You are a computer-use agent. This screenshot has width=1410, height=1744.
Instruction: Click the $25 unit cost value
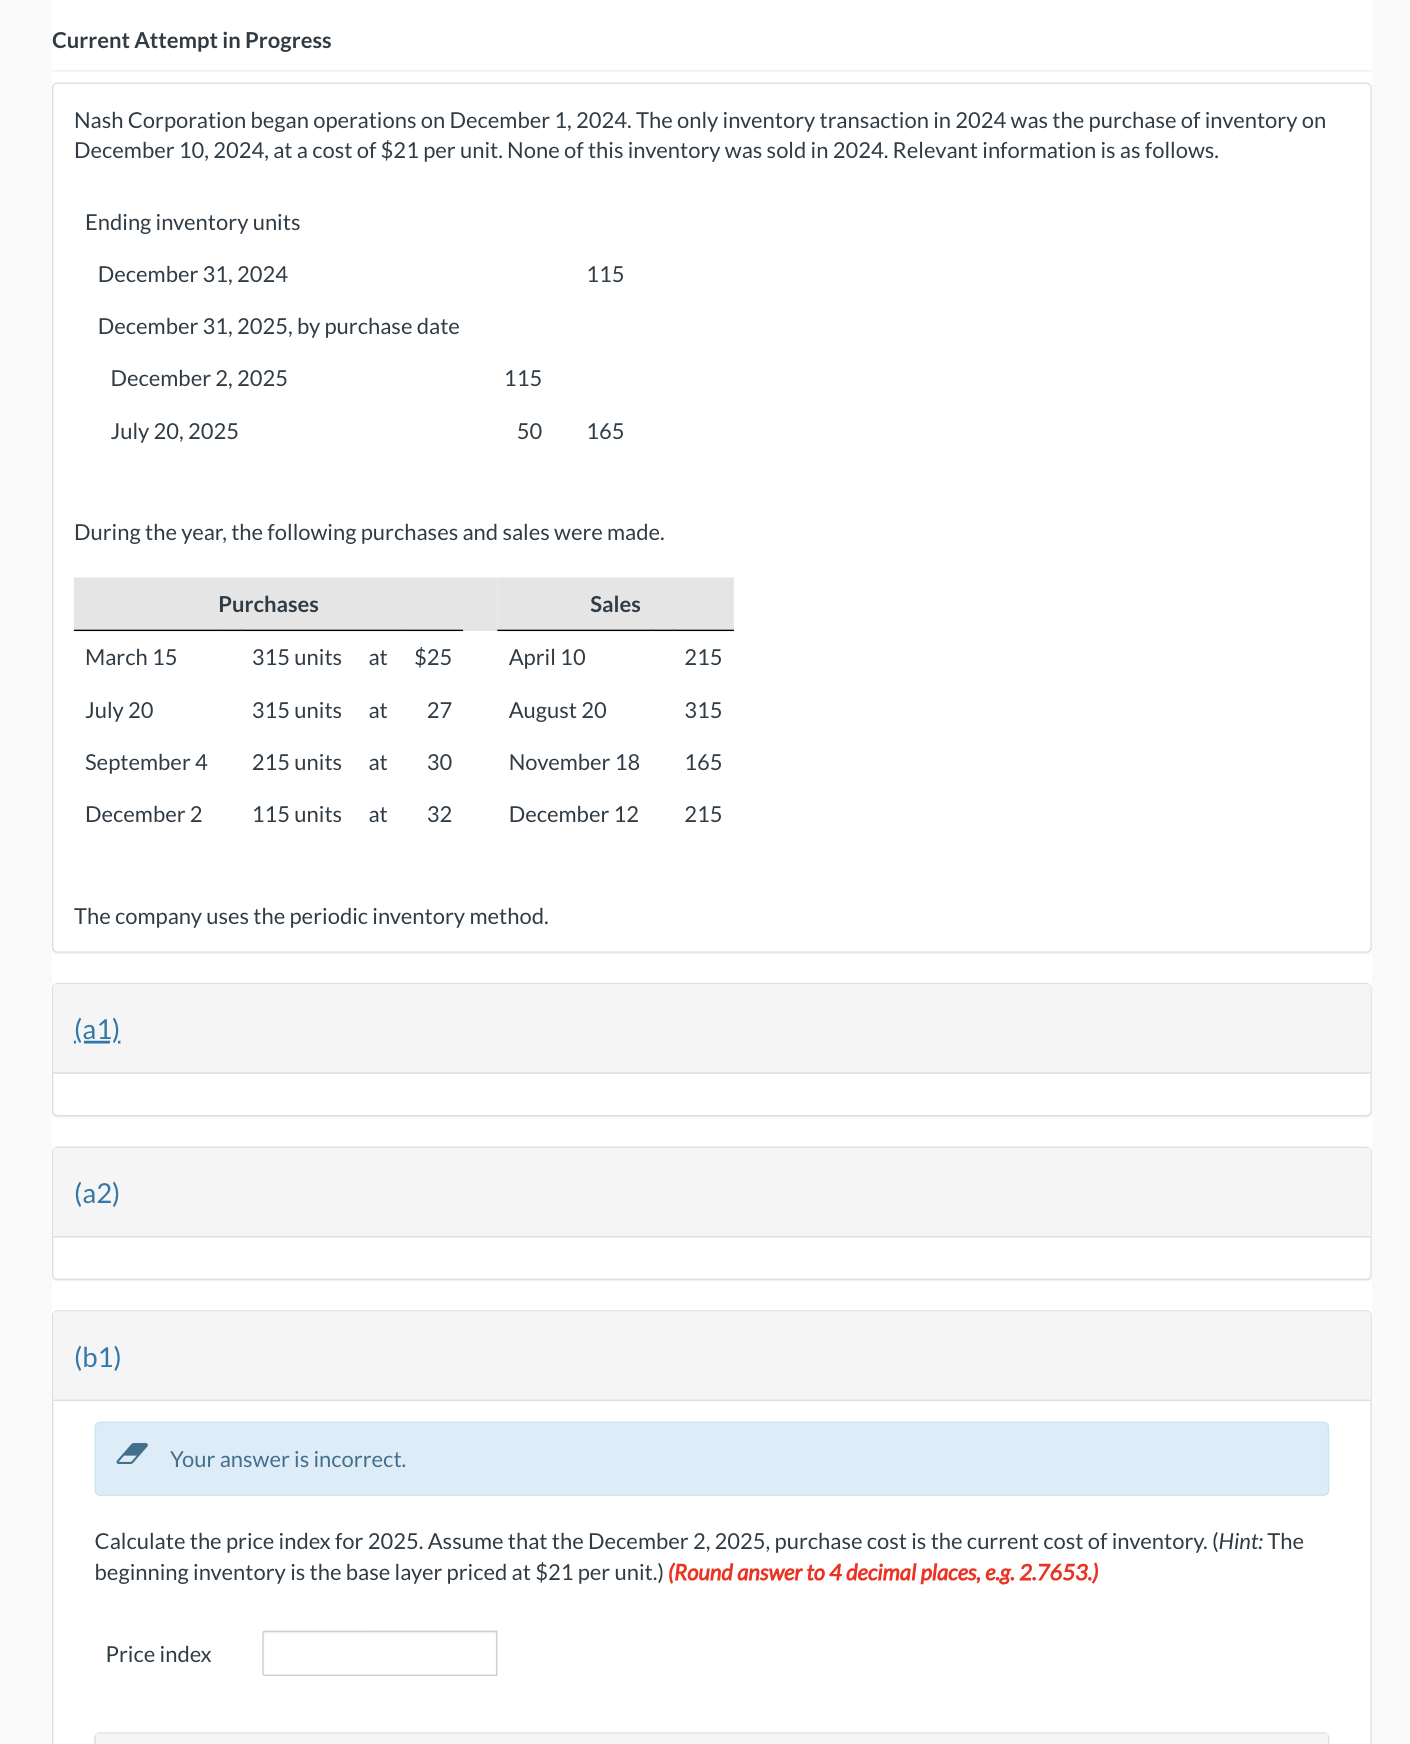point(433,657)
